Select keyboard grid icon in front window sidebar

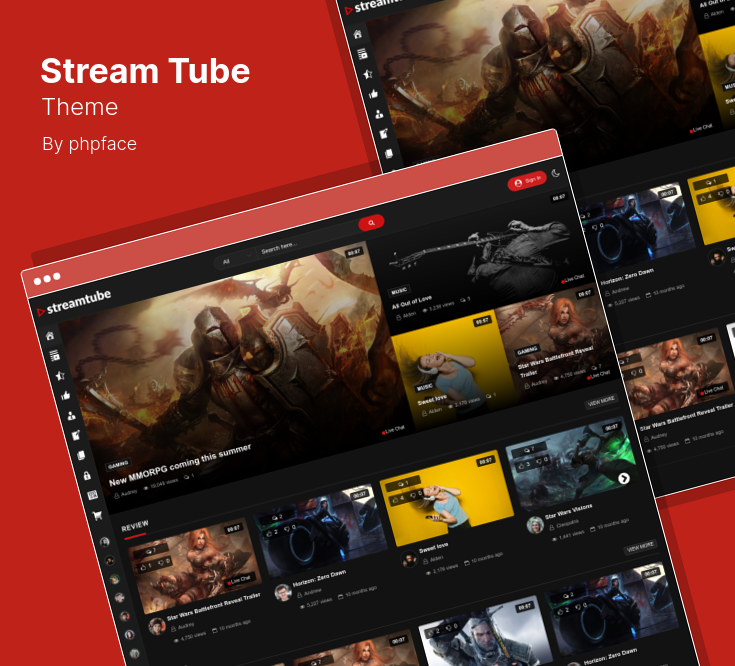pos(92,495)
